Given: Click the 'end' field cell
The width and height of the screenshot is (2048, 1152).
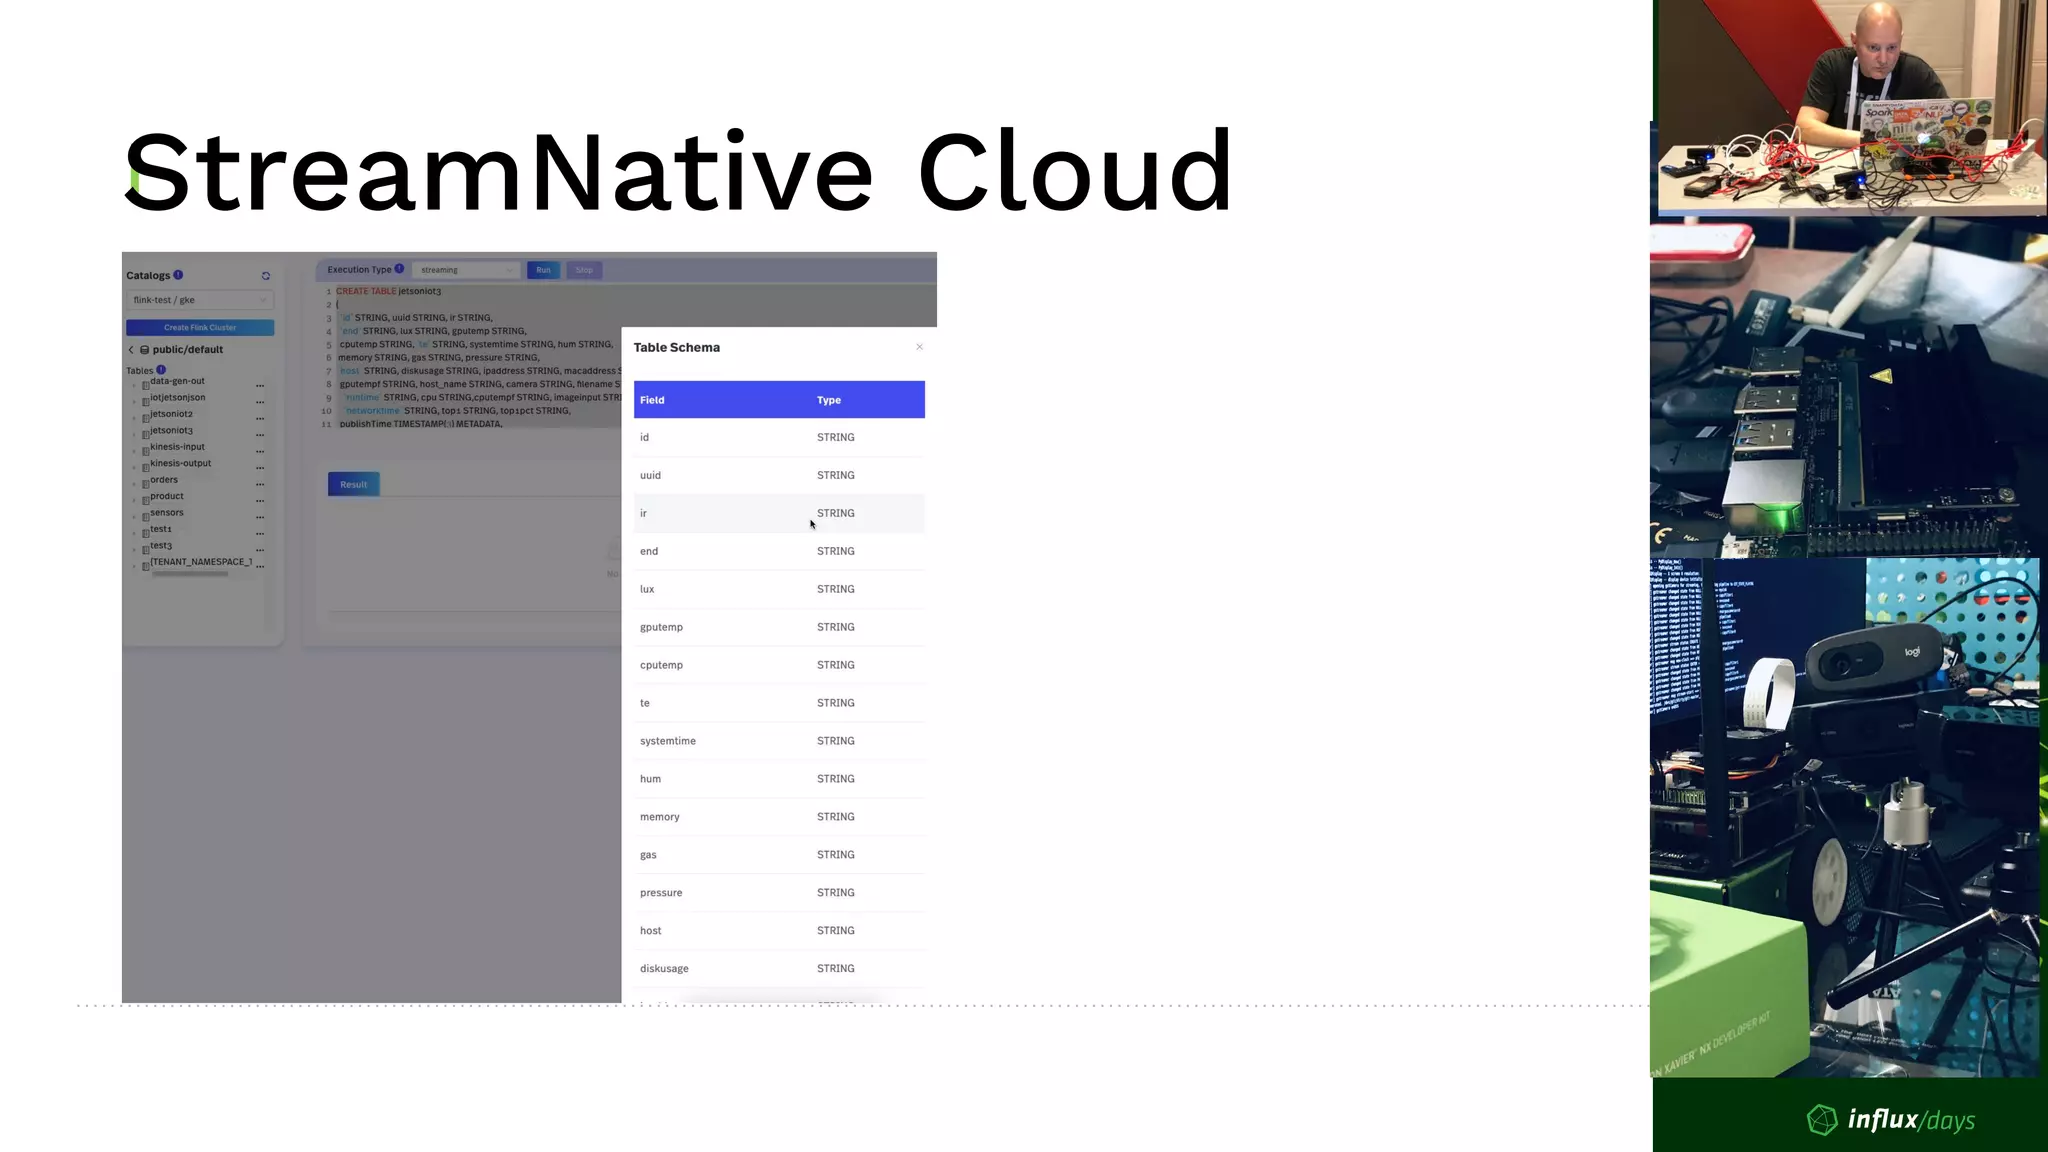Looking at the screenshot, I should pyautogui.click(x=649, y=551).
